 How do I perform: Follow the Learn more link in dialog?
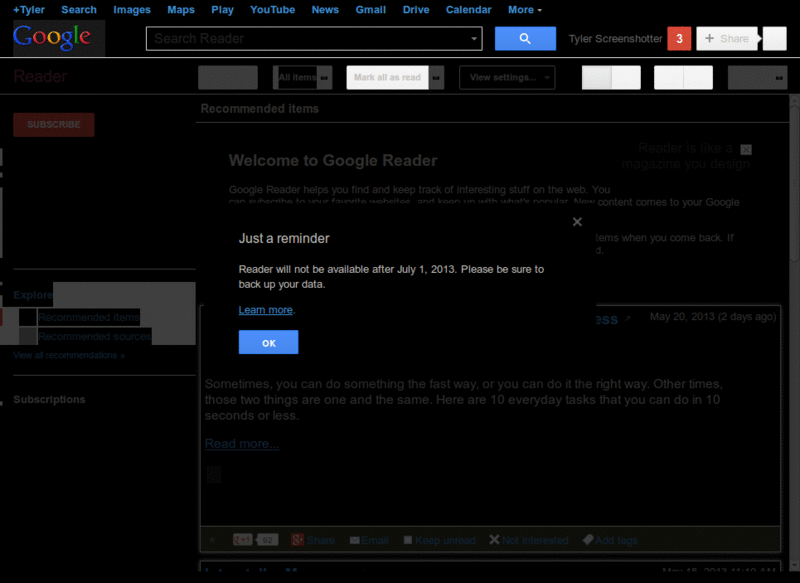click(265, 310)
